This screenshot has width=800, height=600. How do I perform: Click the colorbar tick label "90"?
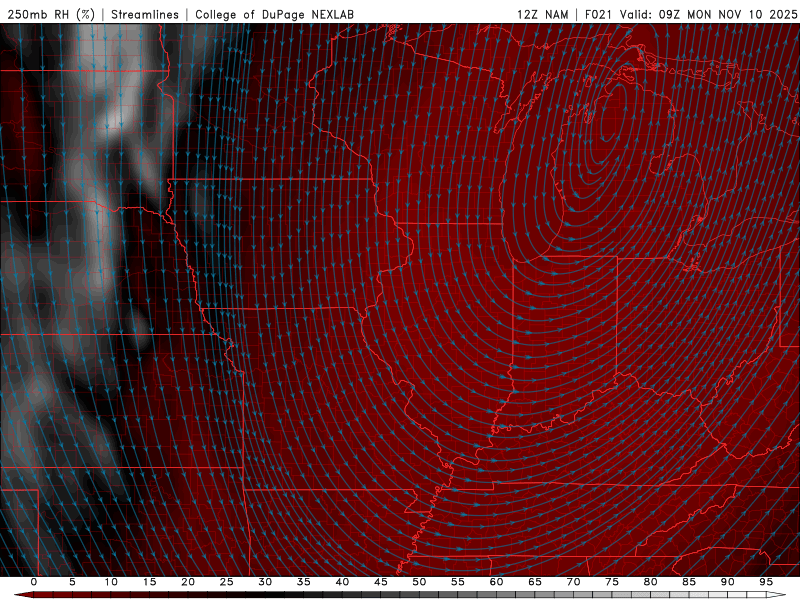click(x=727, y=582)
